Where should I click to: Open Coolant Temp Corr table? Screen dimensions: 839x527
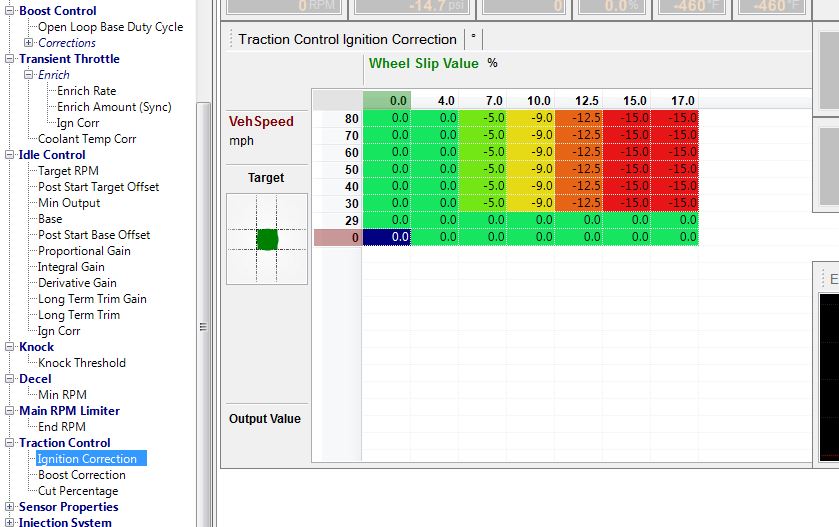[x=87, y=139]
